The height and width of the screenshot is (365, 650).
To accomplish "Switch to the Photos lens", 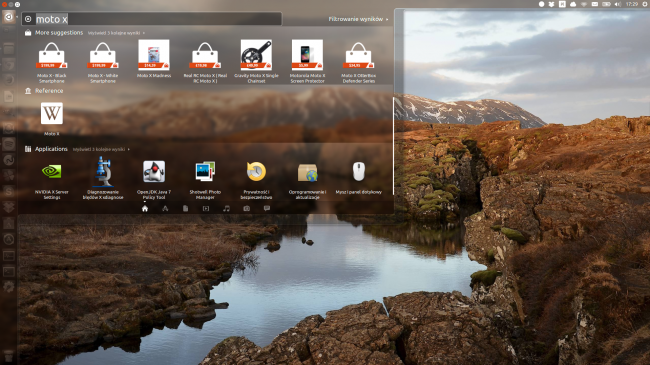I will pos(246,209).
